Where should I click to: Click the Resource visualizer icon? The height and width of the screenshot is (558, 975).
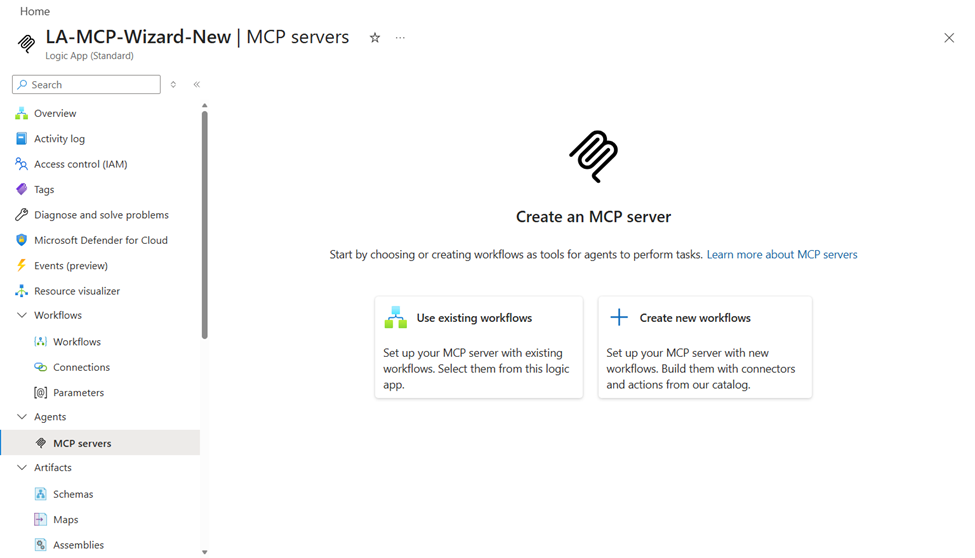pos(22,291)
